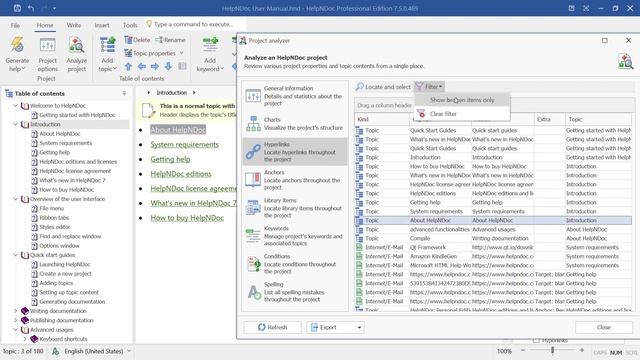
Task: Collapse Overview of the user interface node
Action: point(16,199)
